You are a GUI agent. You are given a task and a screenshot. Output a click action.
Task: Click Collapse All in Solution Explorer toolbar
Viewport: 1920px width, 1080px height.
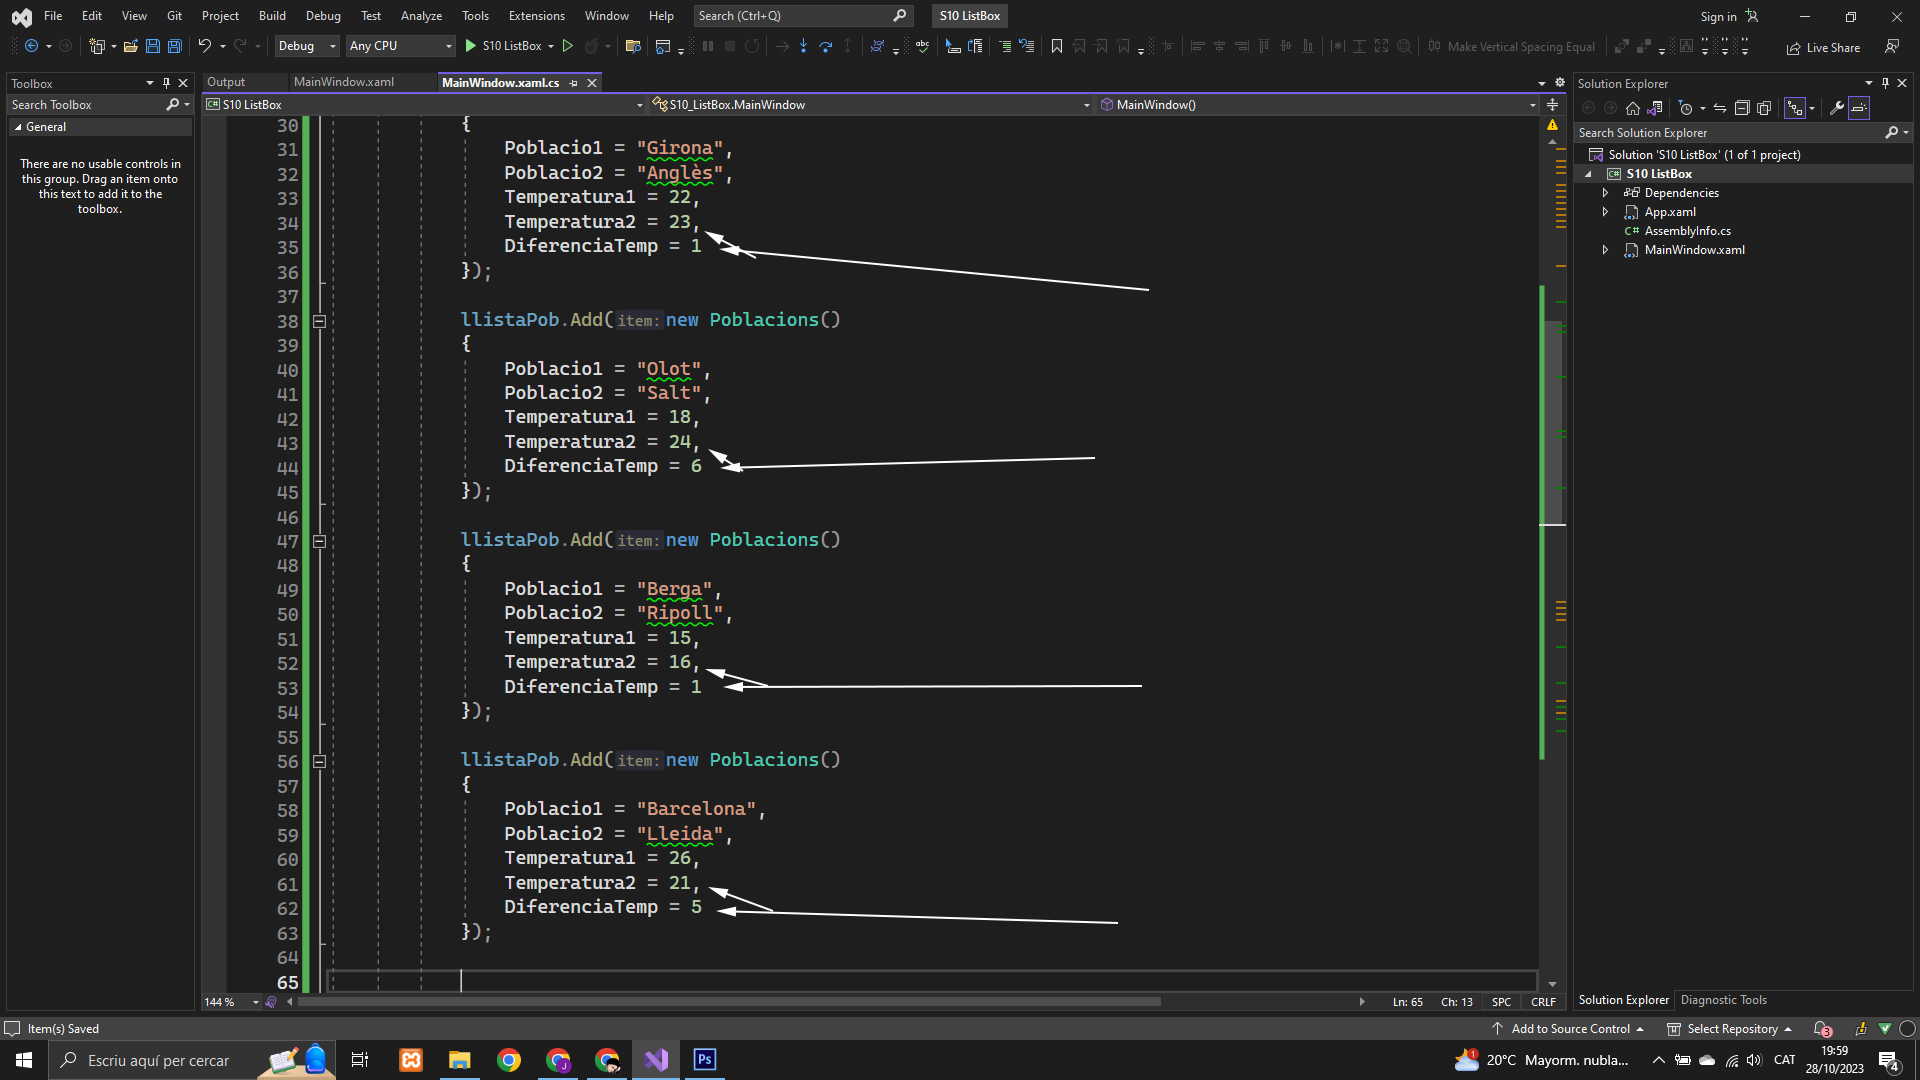pos(1742,108)
